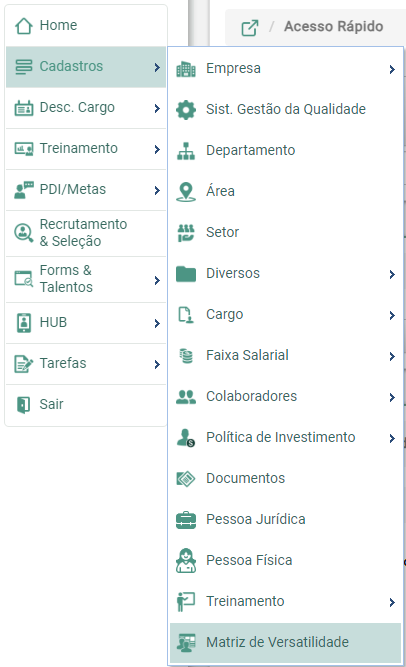
Task: Click the Acesso Rápido breadcrumb text
Action: coord(334,26)
